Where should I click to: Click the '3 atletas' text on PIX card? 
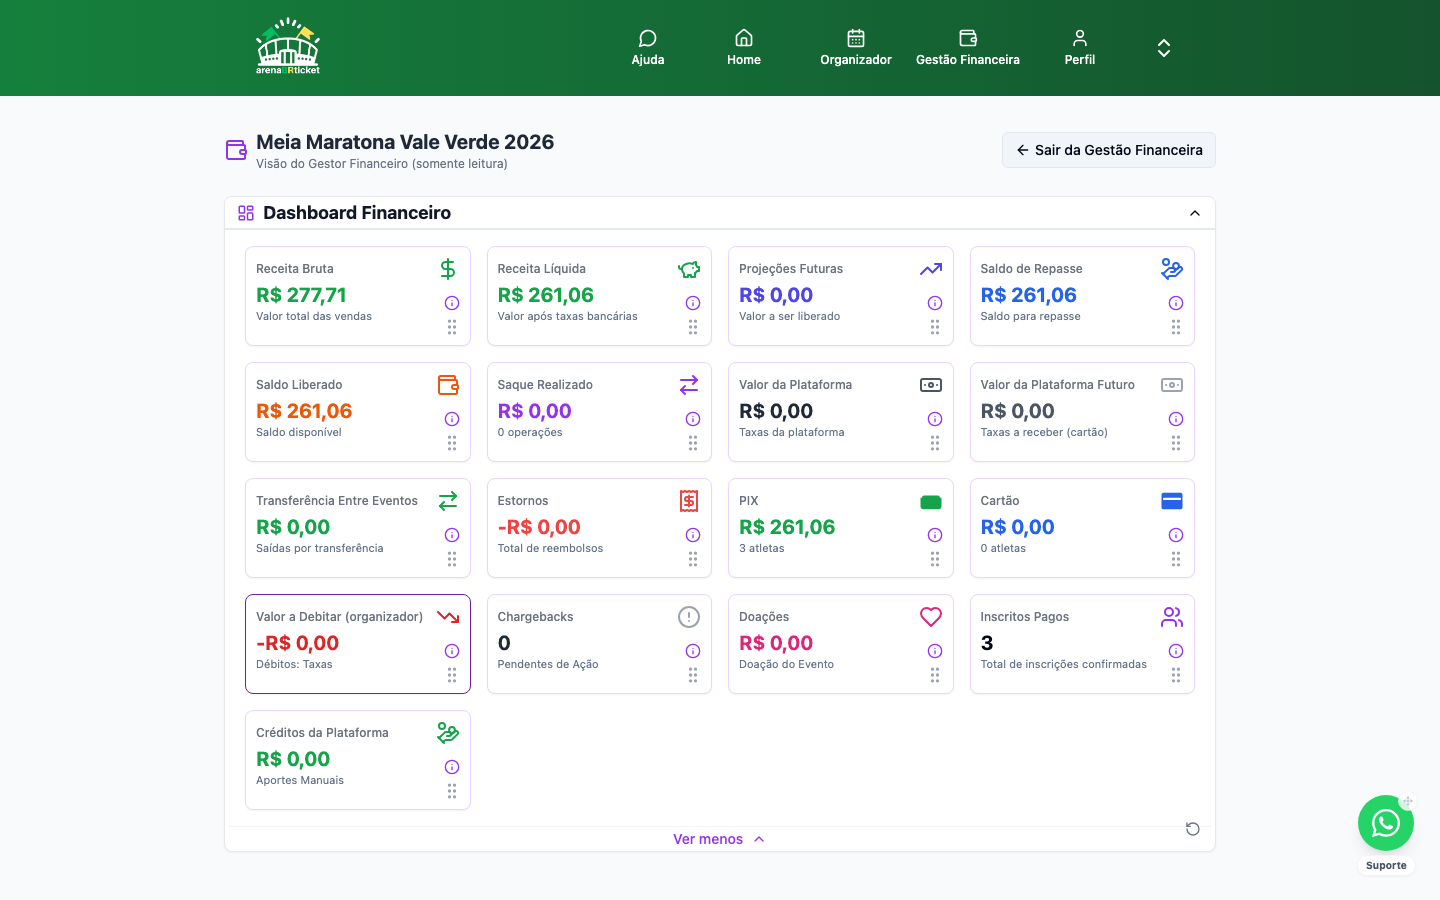tap(762, 548)
